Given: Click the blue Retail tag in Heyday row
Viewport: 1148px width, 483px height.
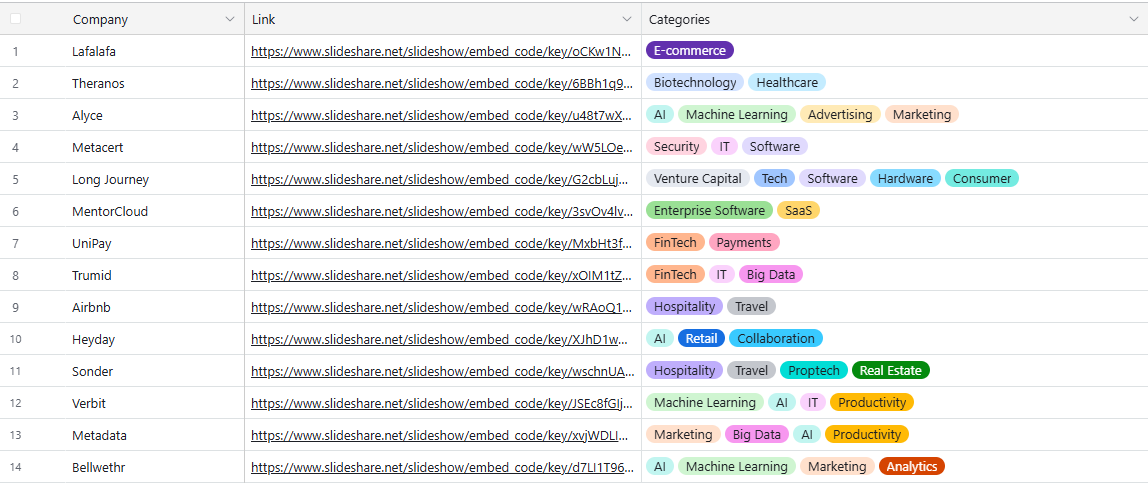Looking at the screenshot, I should click(x=701, y=339).
